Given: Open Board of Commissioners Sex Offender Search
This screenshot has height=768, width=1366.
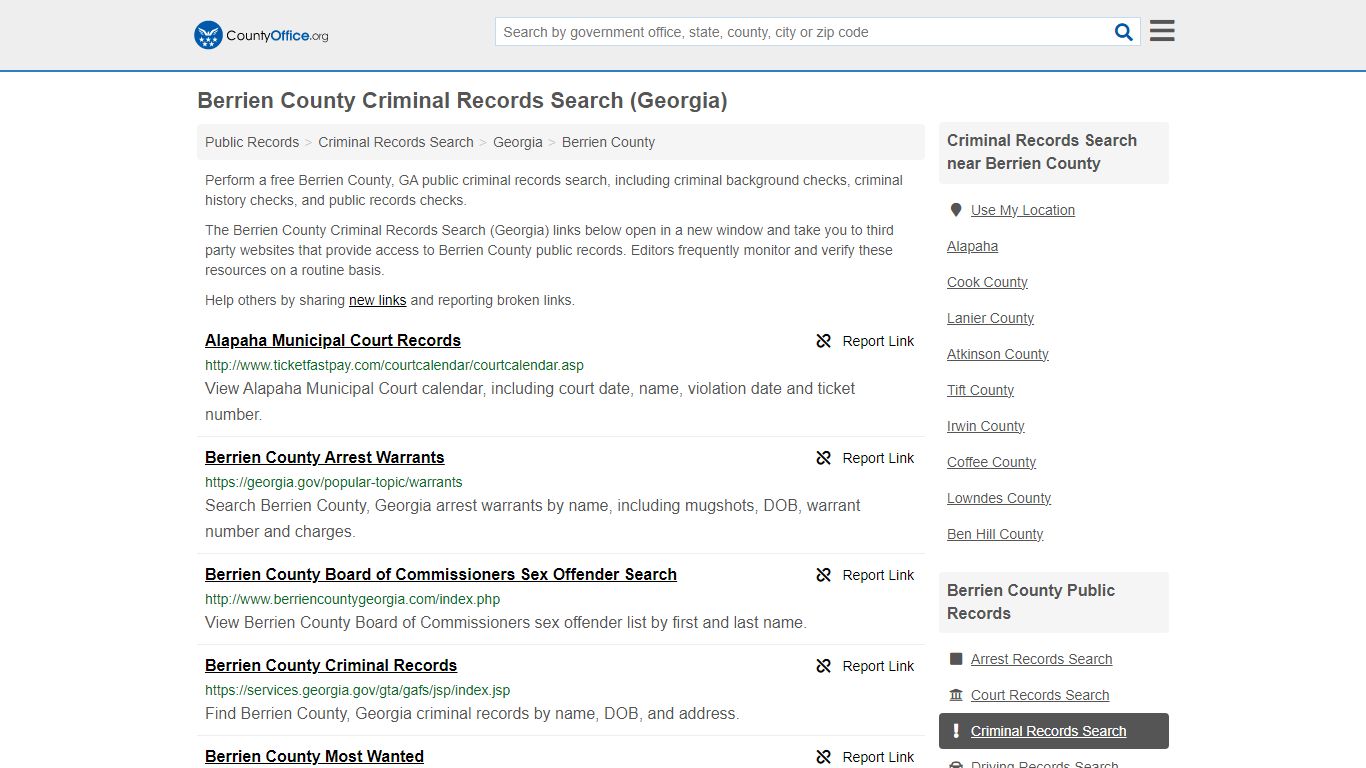Looking at the screenshot, I should (441, 574).
